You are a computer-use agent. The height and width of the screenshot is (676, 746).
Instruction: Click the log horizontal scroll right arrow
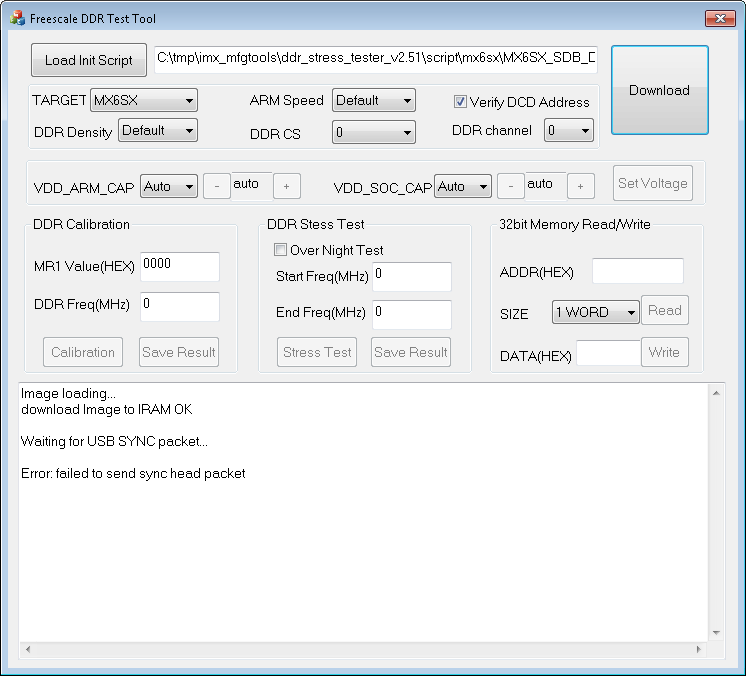[698, 649]
